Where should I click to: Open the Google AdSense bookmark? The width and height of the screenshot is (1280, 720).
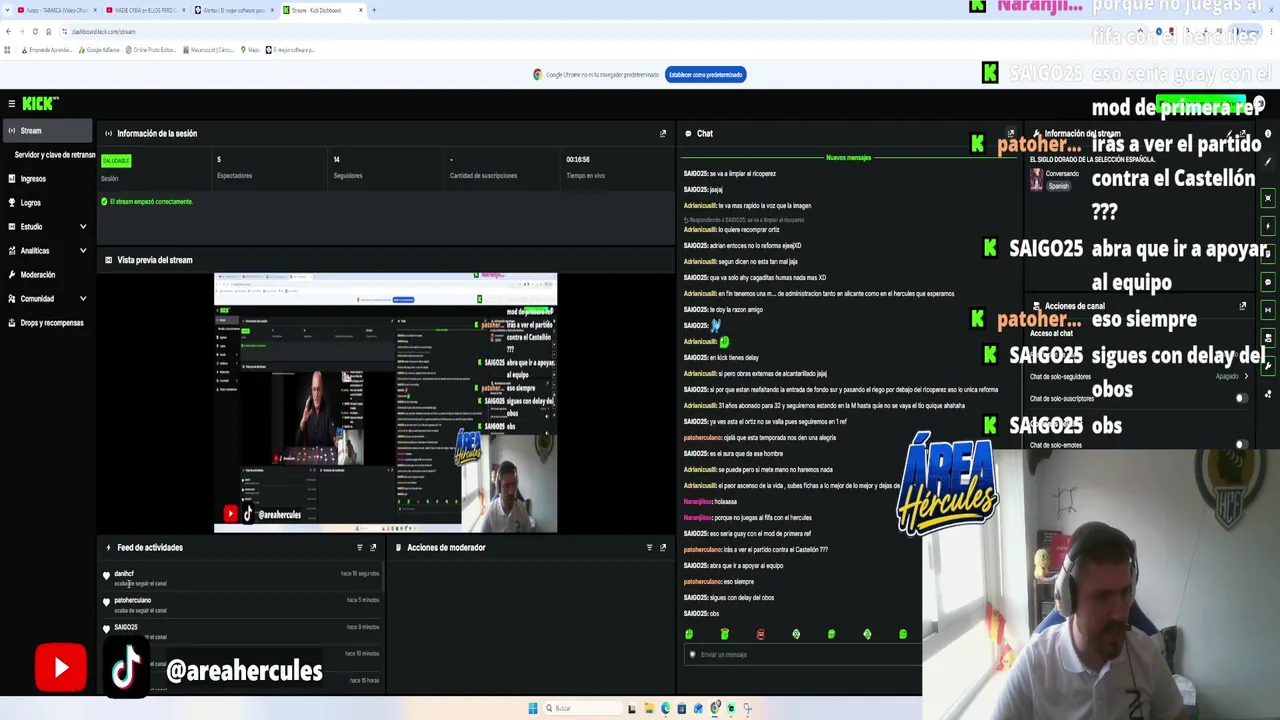[99, 49]
